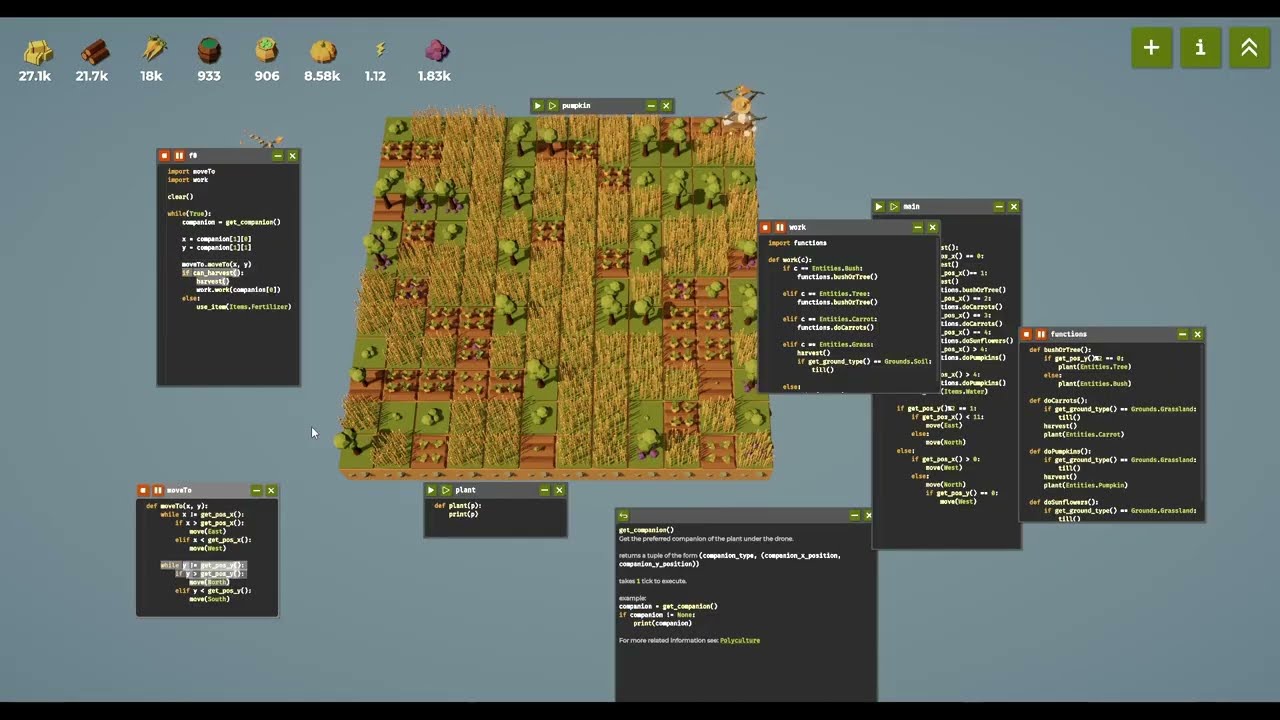Click the scarecrow drone on the farm
This screenshot has width=1280, height=720.
[741, 109]
